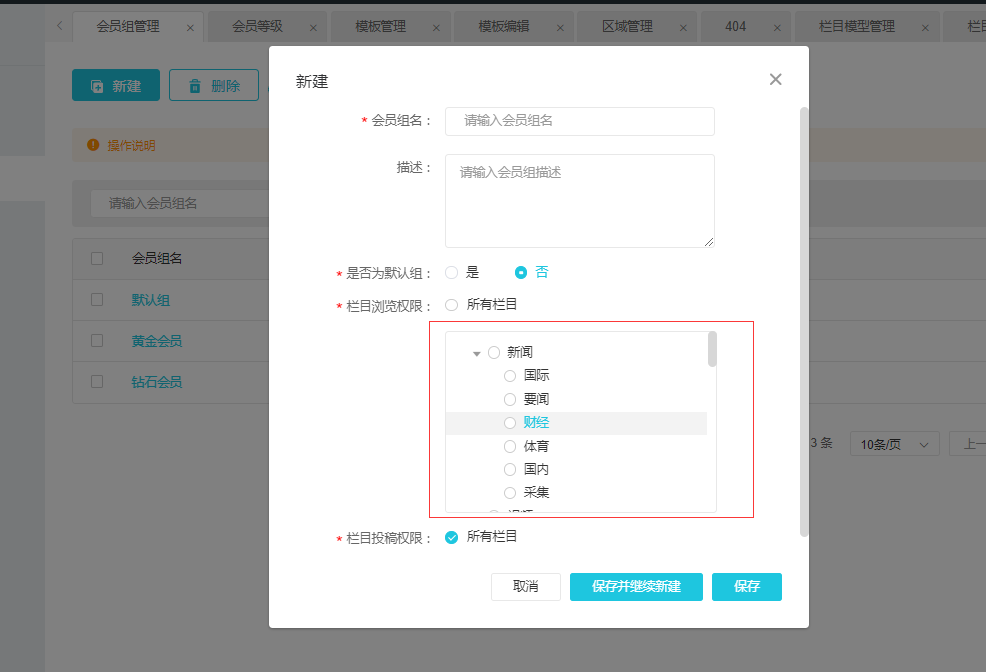This screenshot has height=672, width=986.
Task: Close the 模板编辑 tab
Action: [560, 28]
